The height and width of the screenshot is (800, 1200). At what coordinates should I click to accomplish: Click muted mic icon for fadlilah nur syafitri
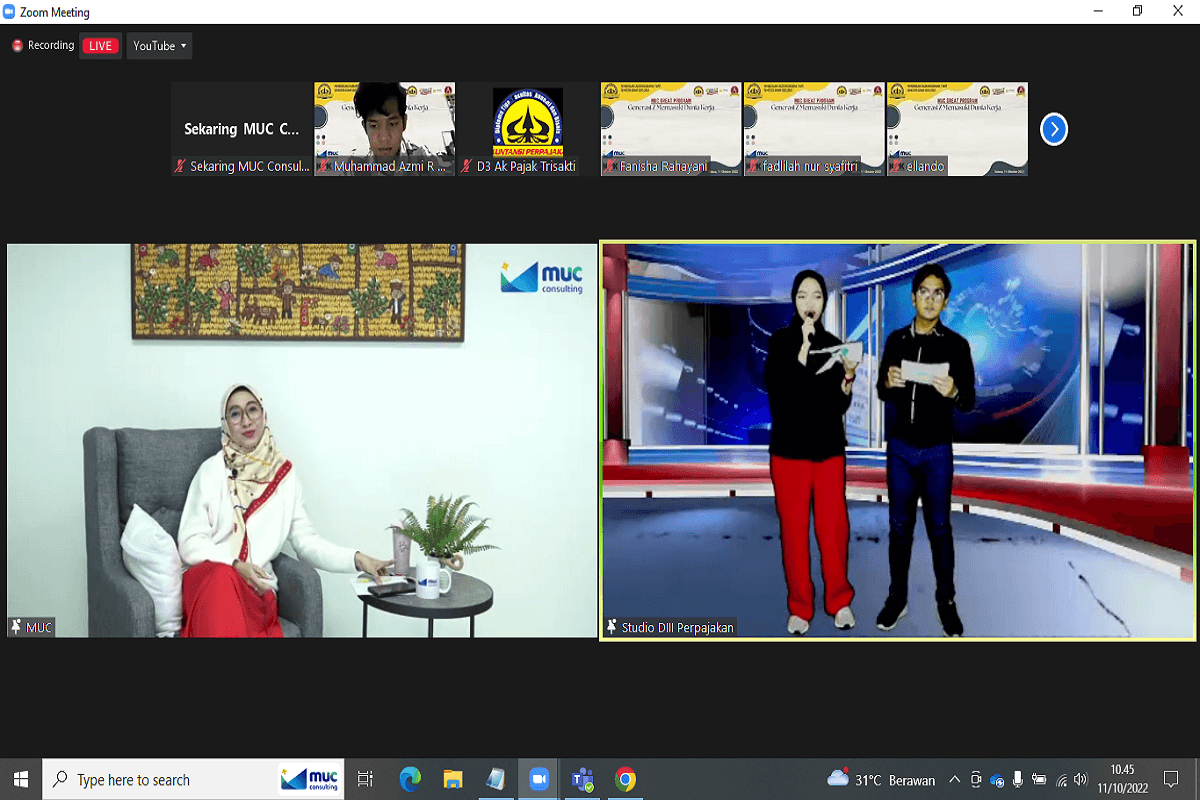point(753,166)
